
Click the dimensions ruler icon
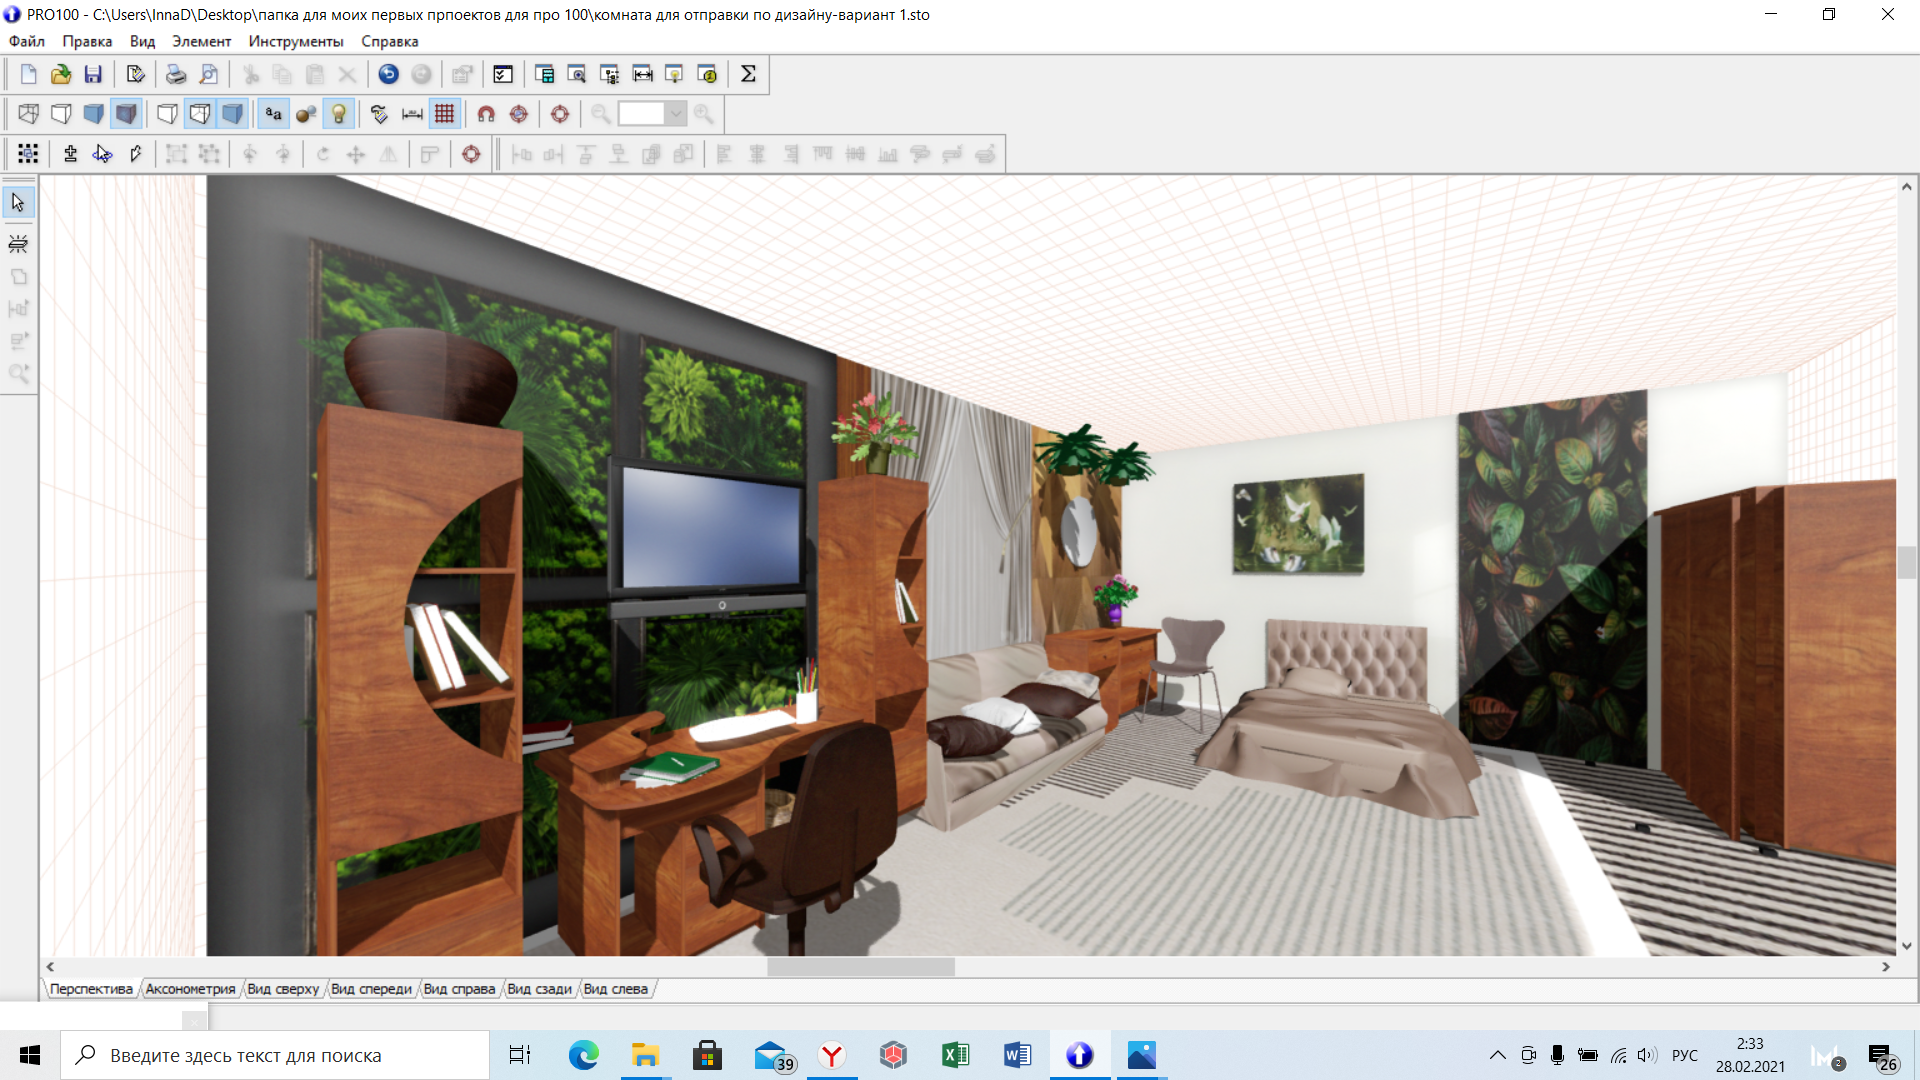click(x=412, y=114)
